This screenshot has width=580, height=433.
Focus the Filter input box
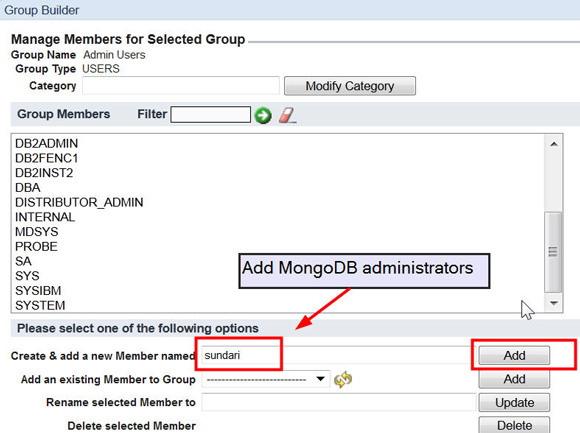tap(210, 115)
